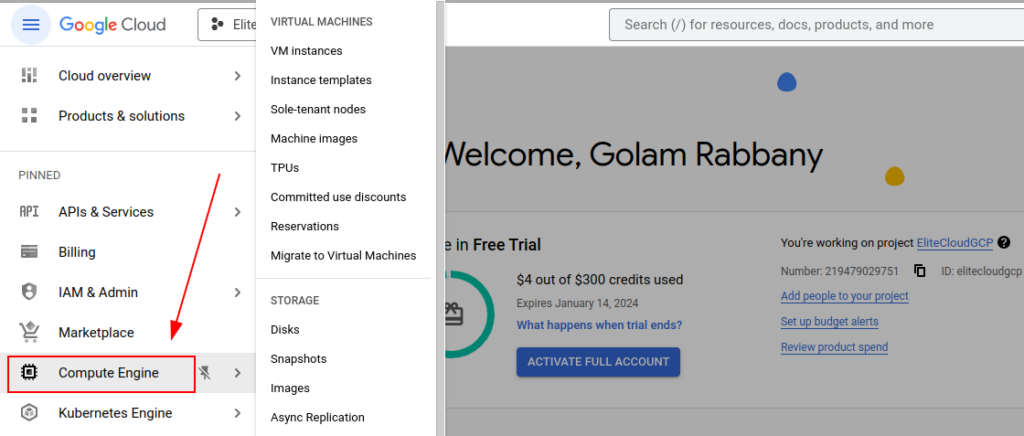Open the Set up budget alerts link
The image size is (1024, 436).
pyautogui.click(x=829, y=322)
